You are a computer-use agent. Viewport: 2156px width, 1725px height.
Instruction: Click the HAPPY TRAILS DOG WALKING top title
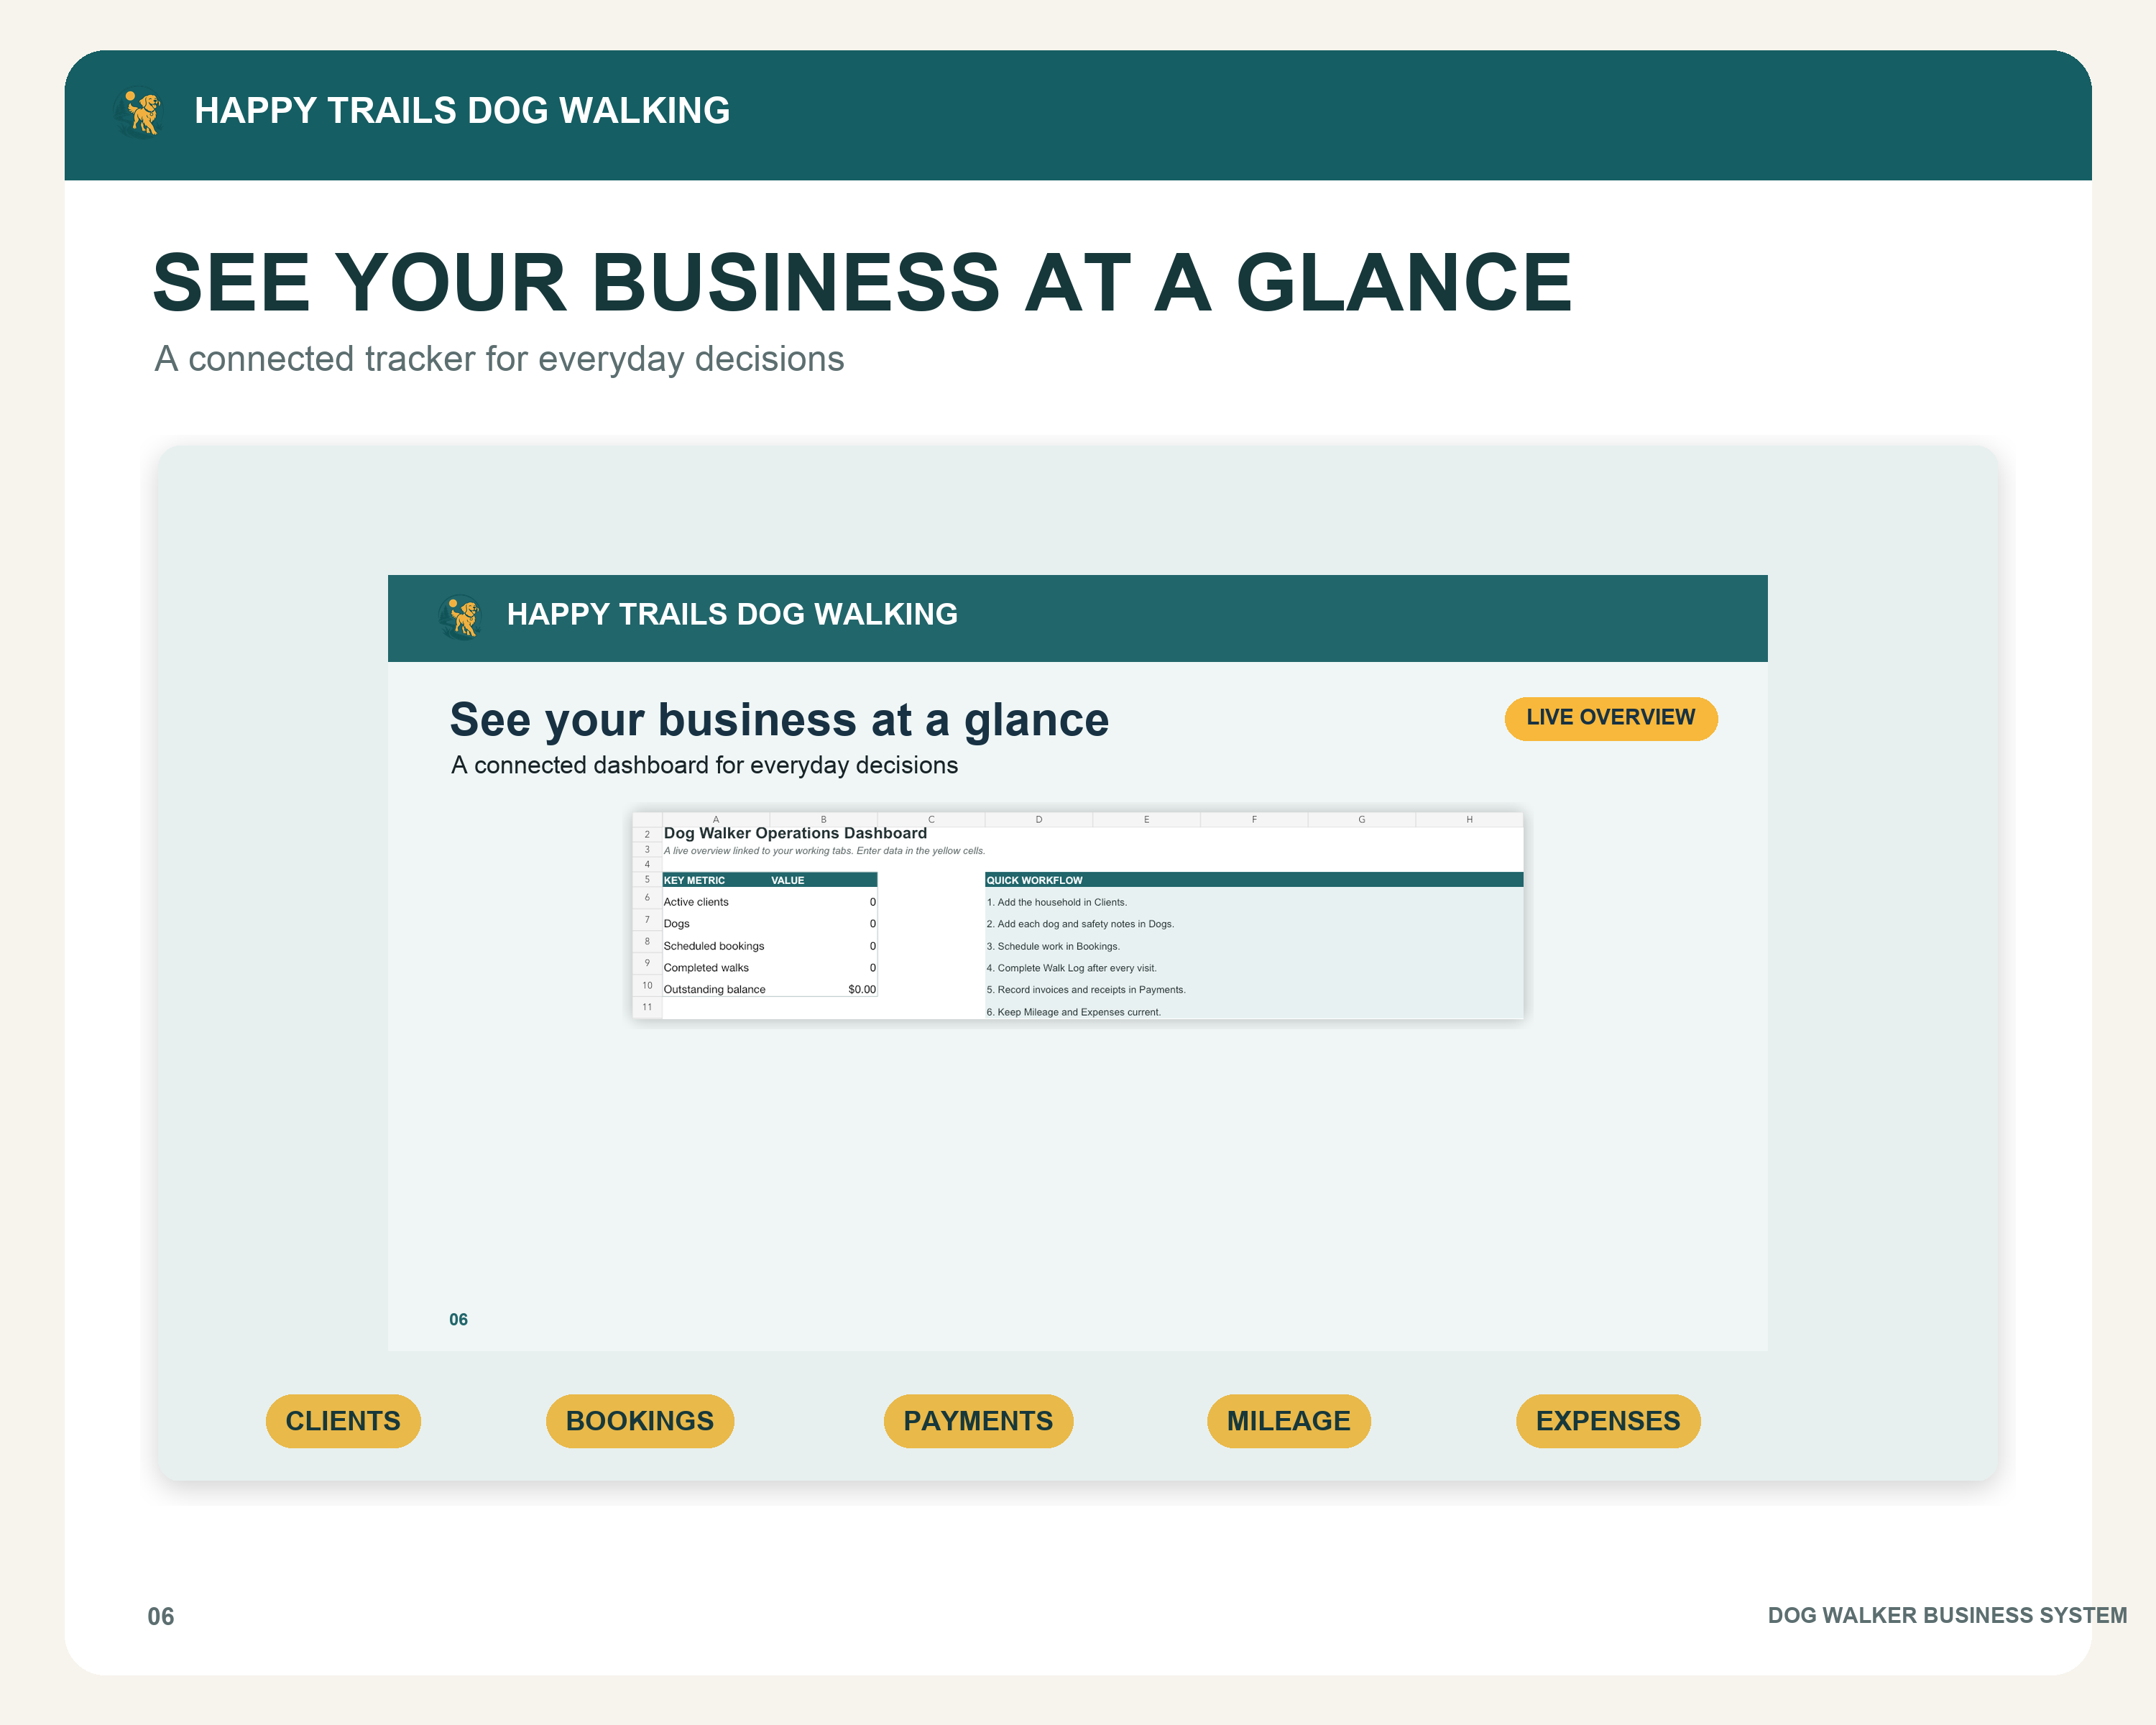click(x=462, y=111)
